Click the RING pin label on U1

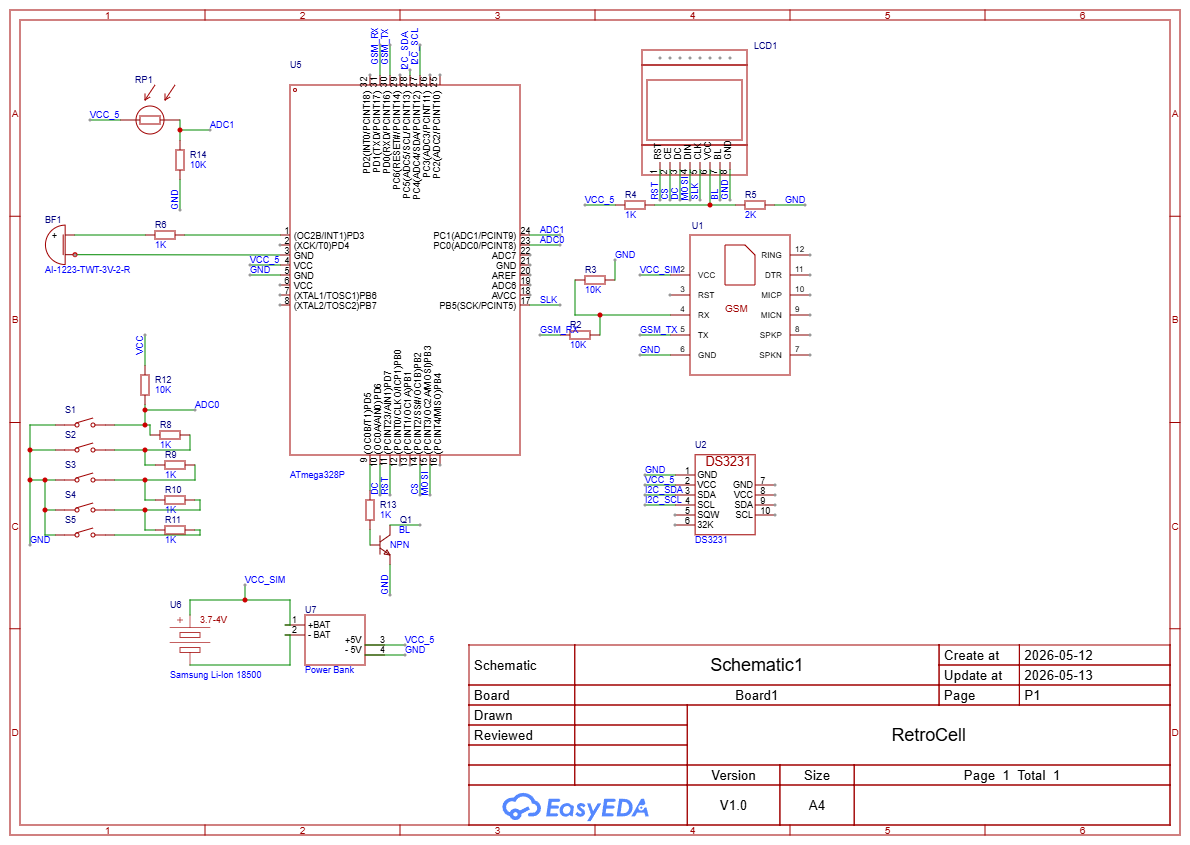pos(771,255)
